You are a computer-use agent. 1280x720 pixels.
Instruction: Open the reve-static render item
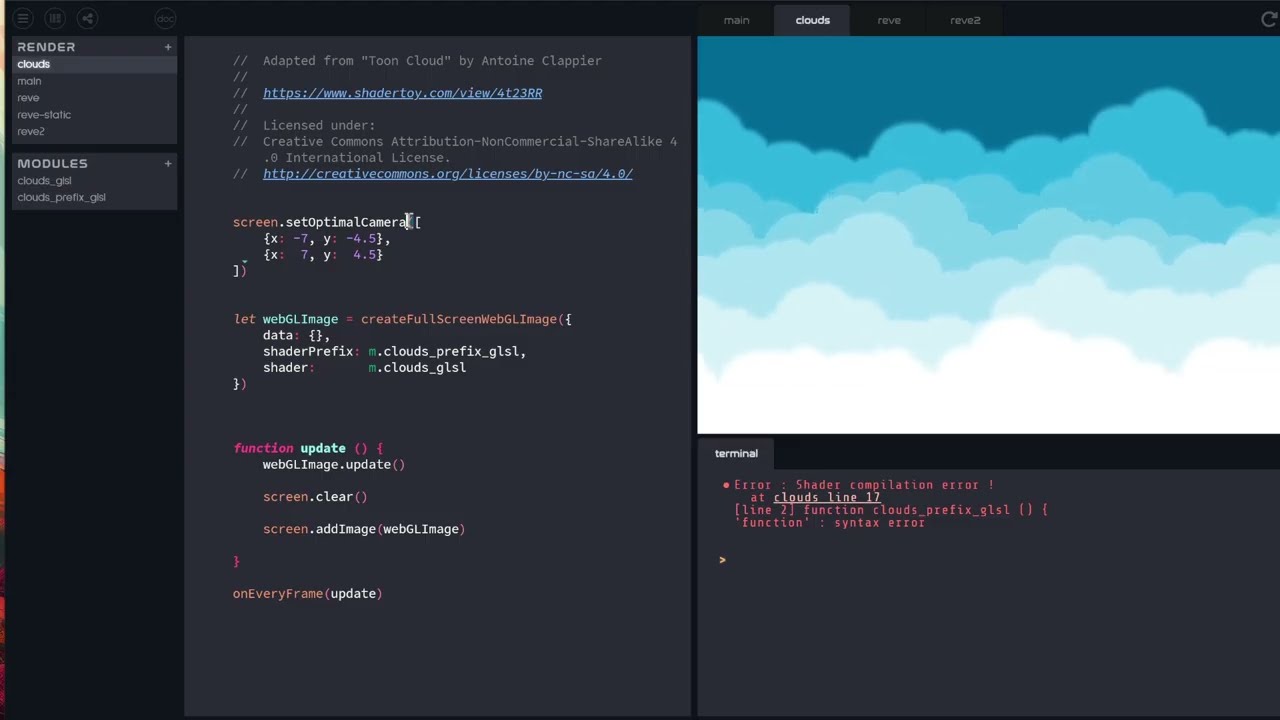pos(95,114)
